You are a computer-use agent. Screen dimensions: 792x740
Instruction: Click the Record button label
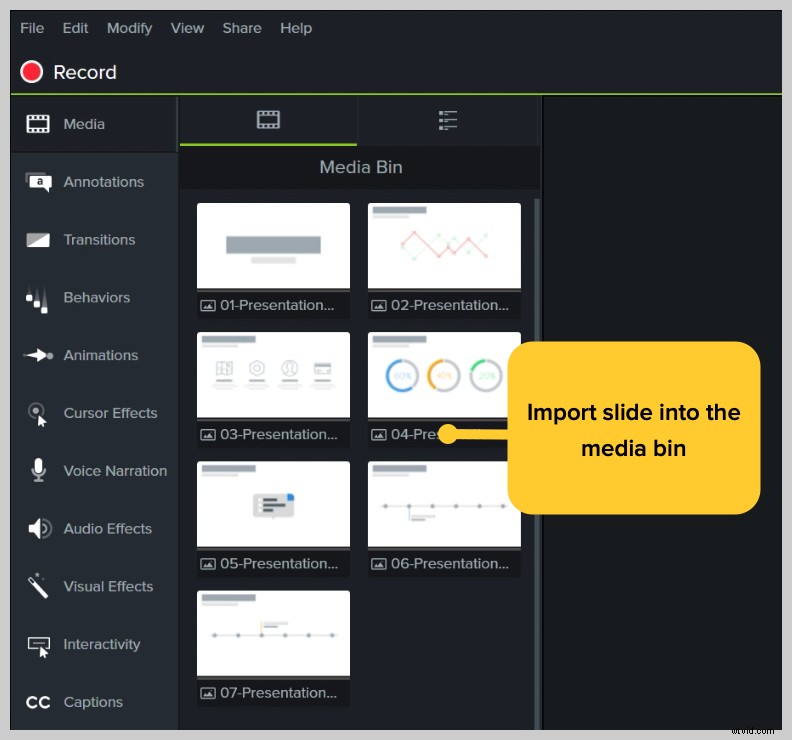coord(85,72)
